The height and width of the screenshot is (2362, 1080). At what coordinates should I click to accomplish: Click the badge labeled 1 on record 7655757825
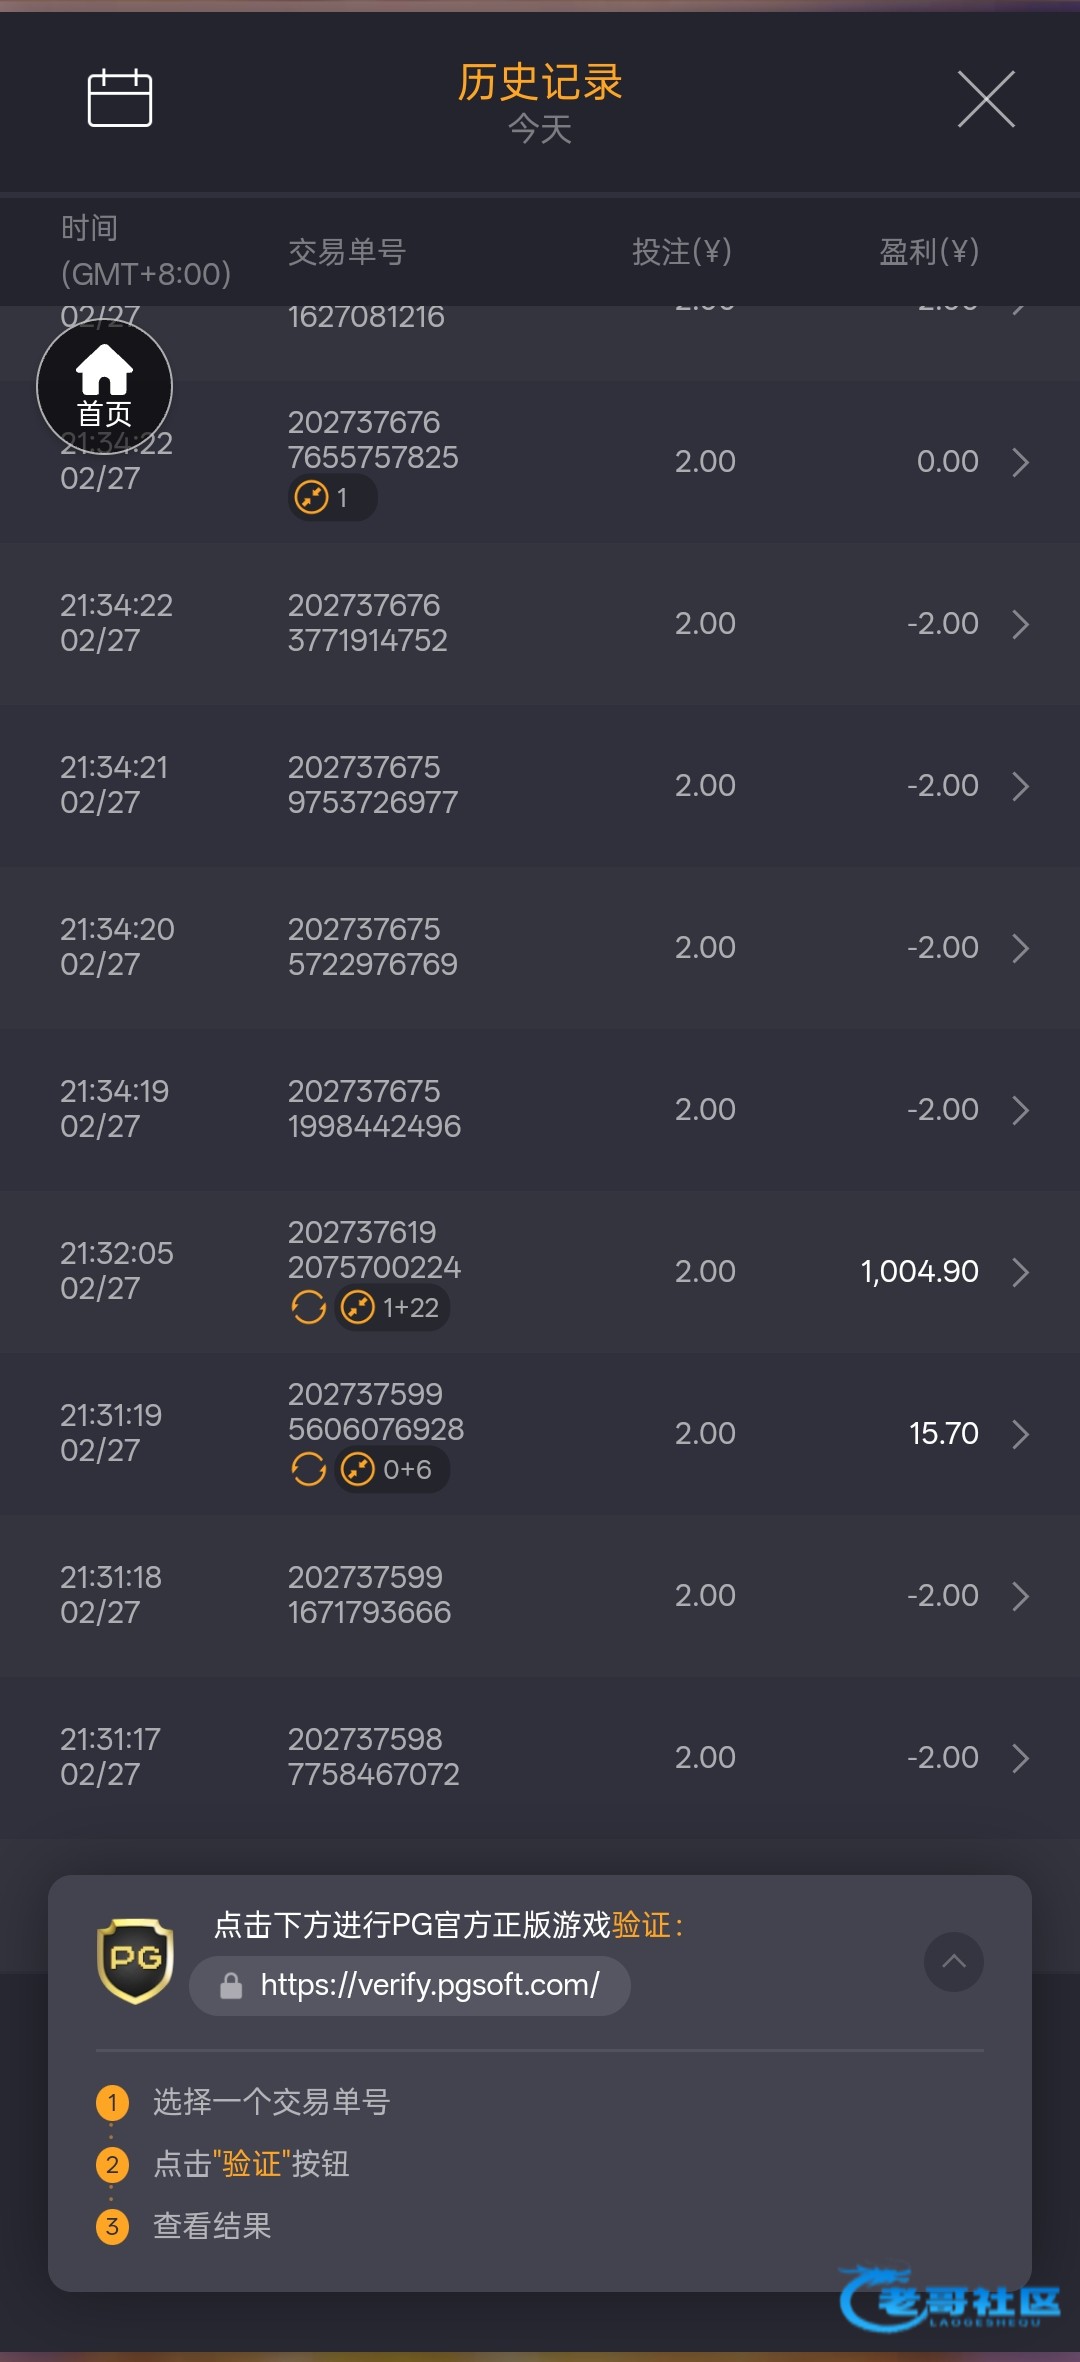point(331,497)
